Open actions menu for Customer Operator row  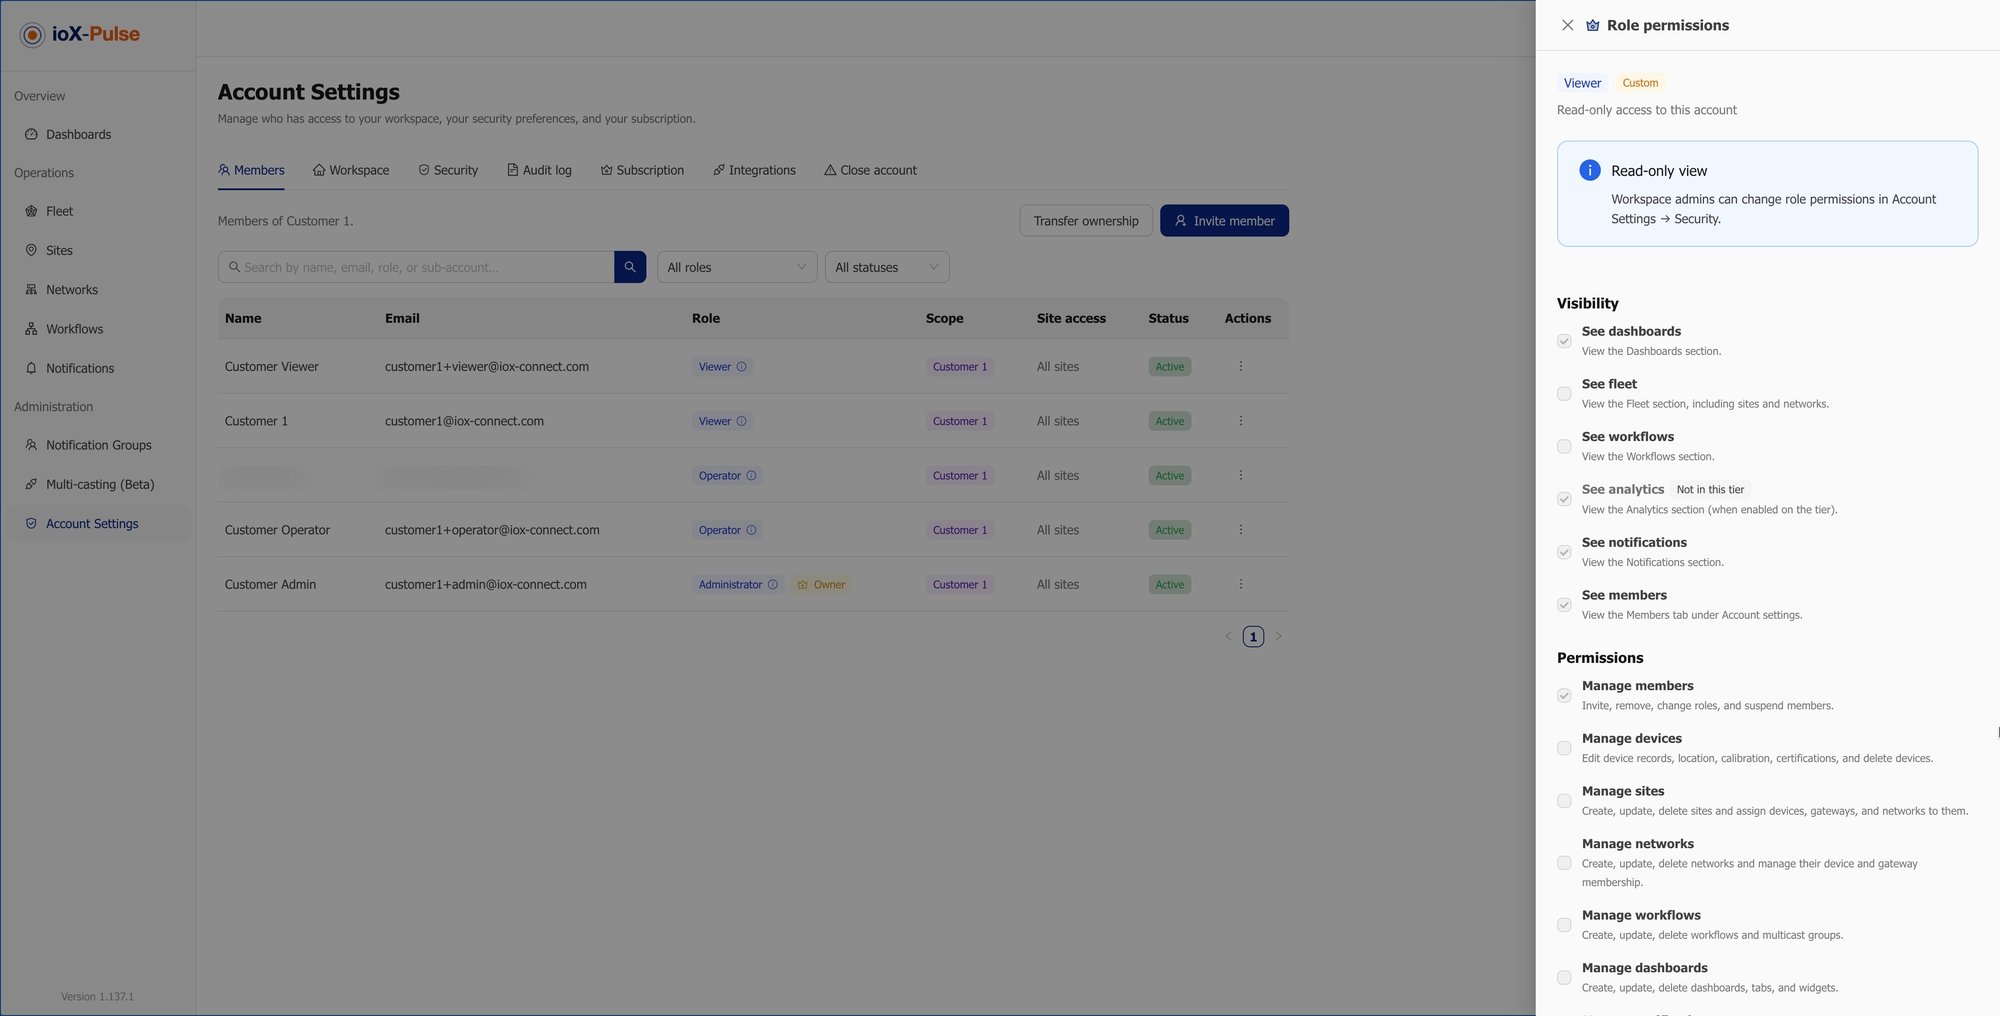click(1241, 530)
